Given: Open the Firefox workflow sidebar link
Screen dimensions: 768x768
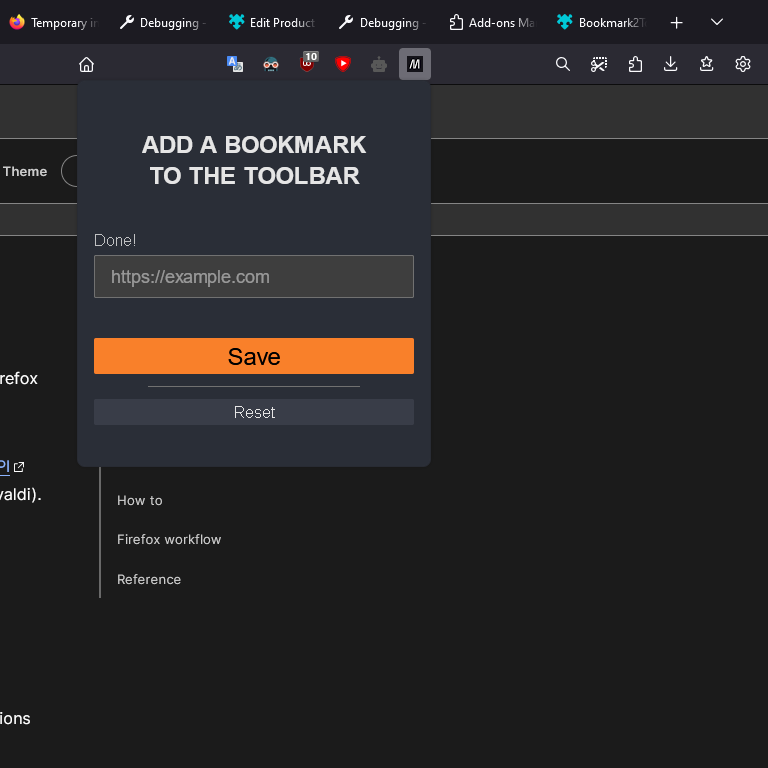Looking at the screenshot, I should tap(169, 539).
